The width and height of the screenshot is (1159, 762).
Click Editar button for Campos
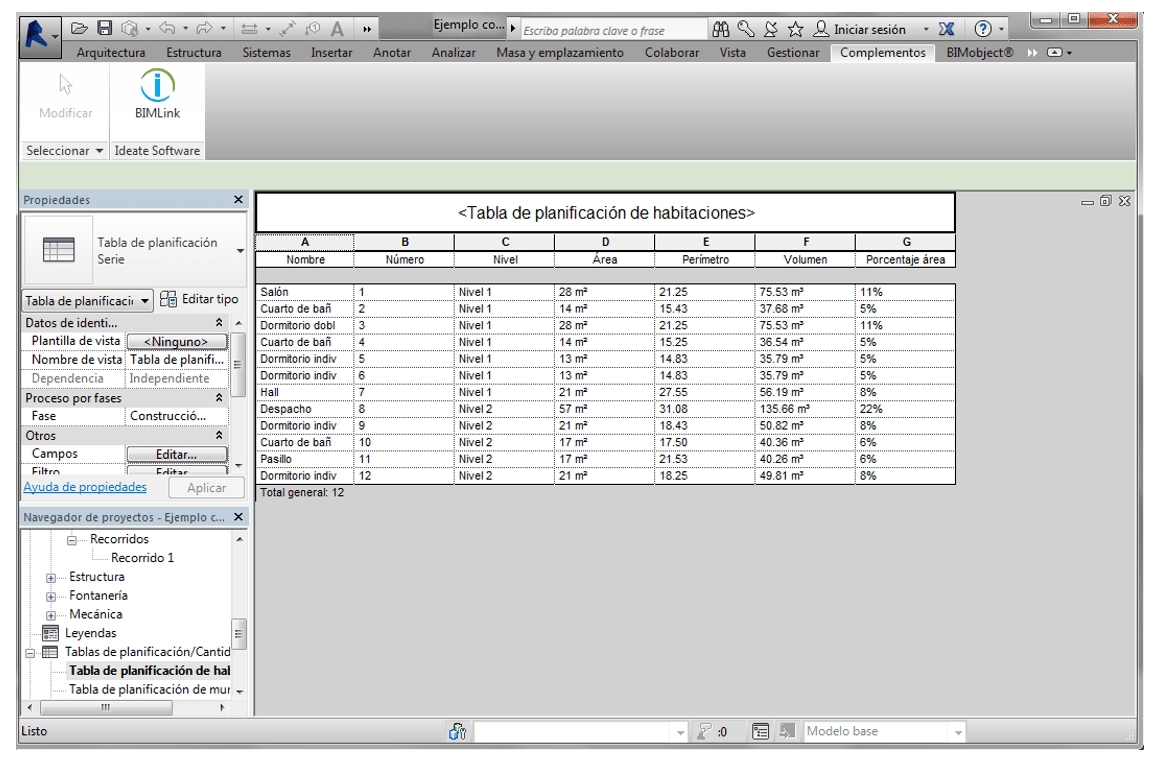pos(176,454)
